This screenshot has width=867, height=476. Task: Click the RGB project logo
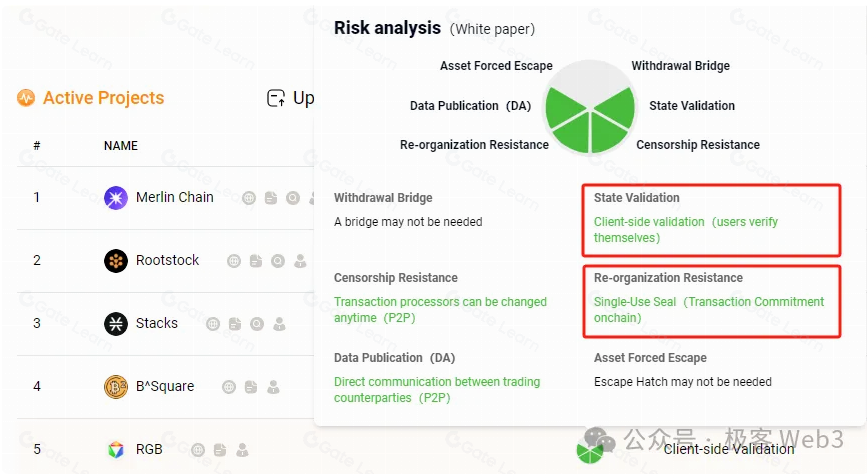point(116,450)
